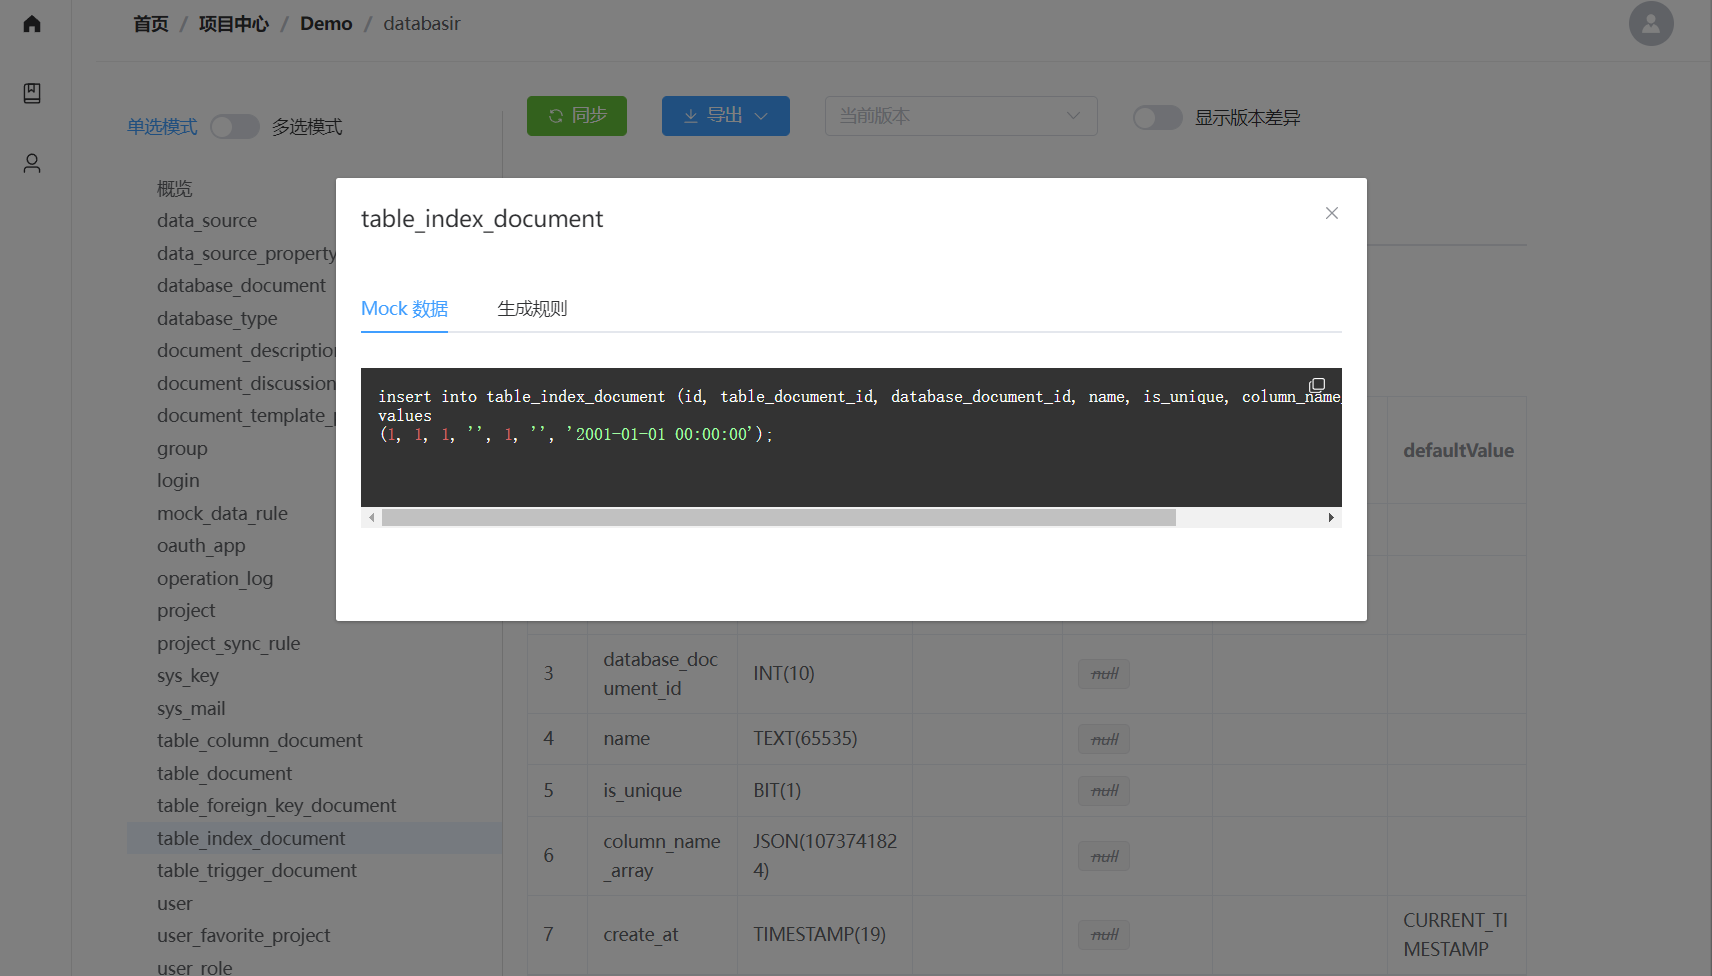
Task: Go to 项目中心 breadcrumb link
Action: 234,24
